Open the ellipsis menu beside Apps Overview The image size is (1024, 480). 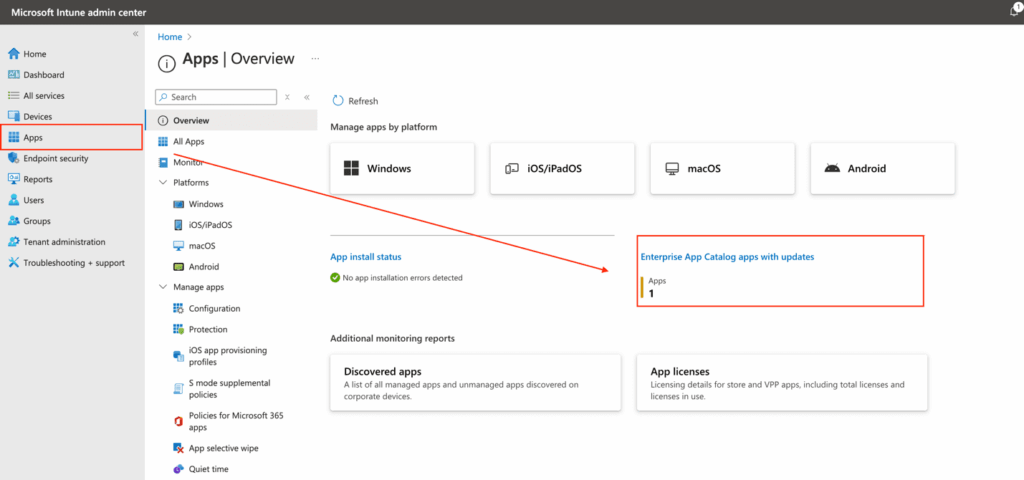pyautogui.click(x=315, y=59)
